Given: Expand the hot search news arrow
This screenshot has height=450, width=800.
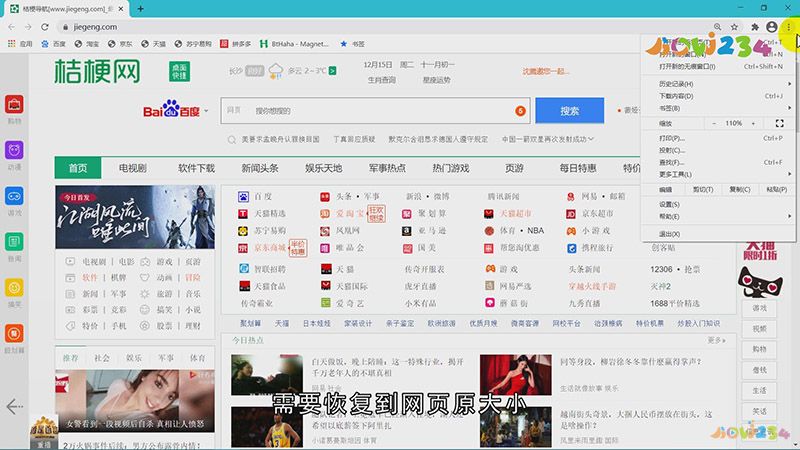Looking at the screenshot, I should 591,139.
